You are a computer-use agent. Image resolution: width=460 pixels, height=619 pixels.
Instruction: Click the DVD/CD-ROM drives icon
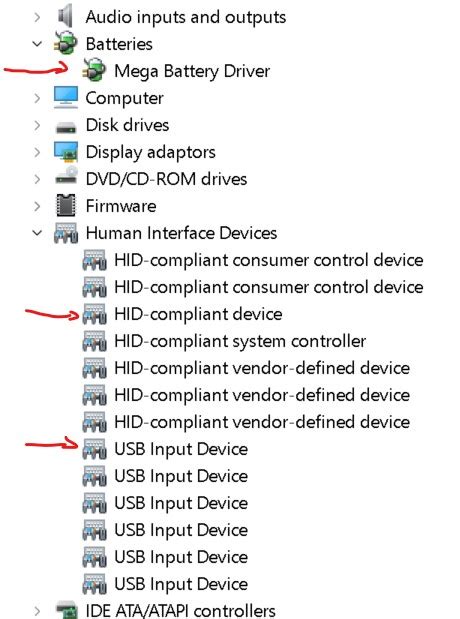point(66,176)
